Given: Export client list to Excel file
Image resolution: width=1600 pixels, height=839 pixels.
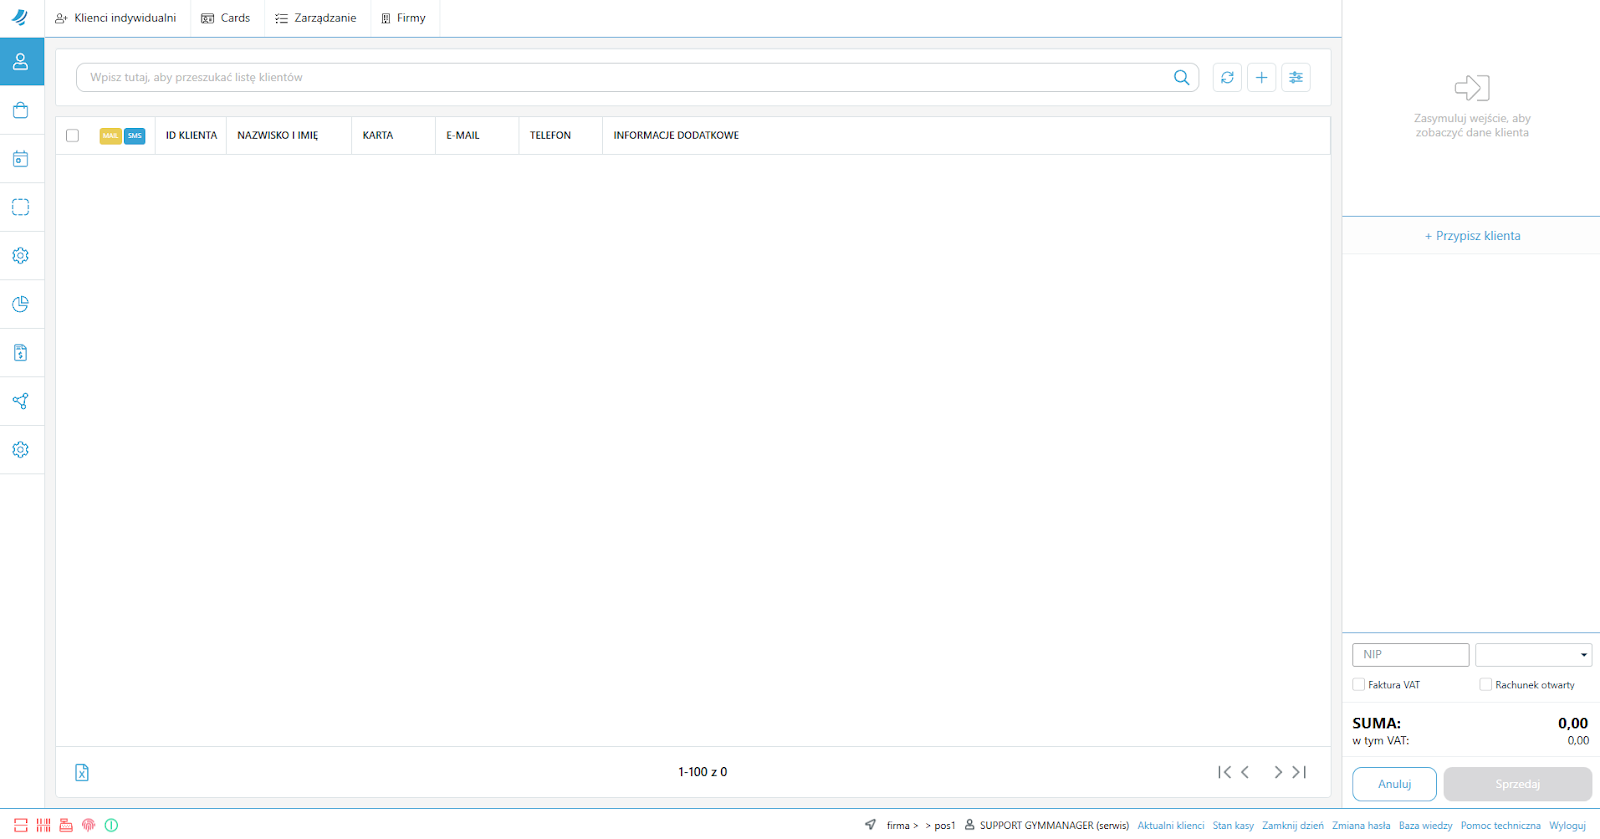Looking at the screenshot, I should (x=82, y=772).
